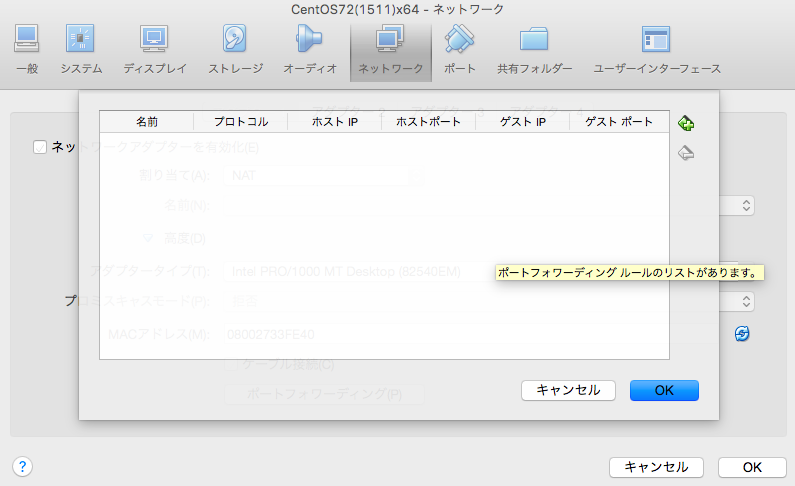This screenshot has width=795, height=486.
Task: Click the settings window キャンセル button
Action: click(656, 467)
